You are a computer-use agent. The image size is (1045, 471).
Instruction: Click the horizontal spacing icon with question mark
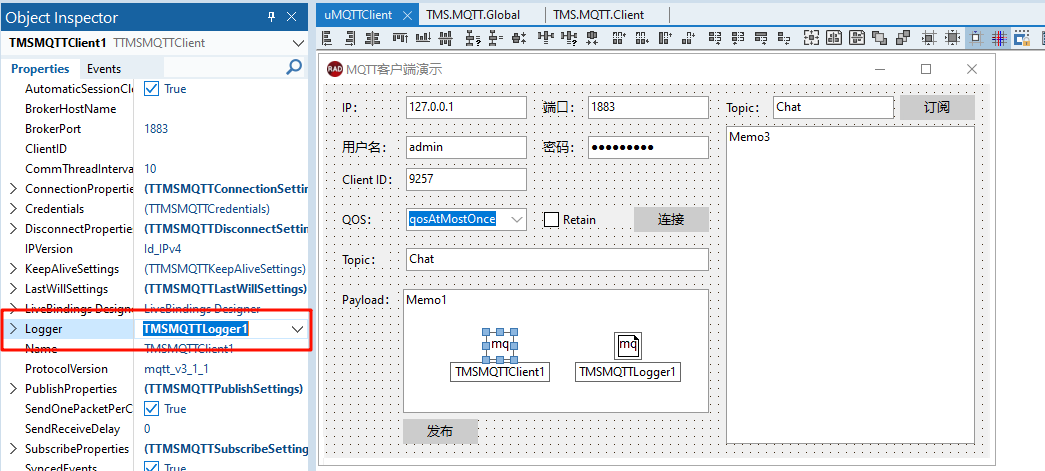click(x=569, y=38)
